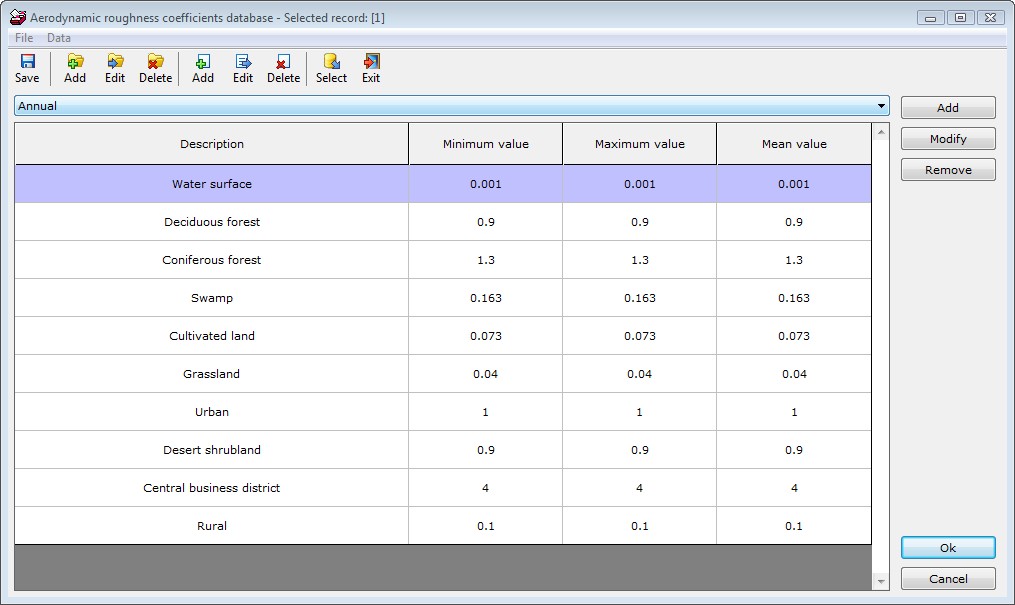Select the Coniferous forest row

(x=212, y=260)
